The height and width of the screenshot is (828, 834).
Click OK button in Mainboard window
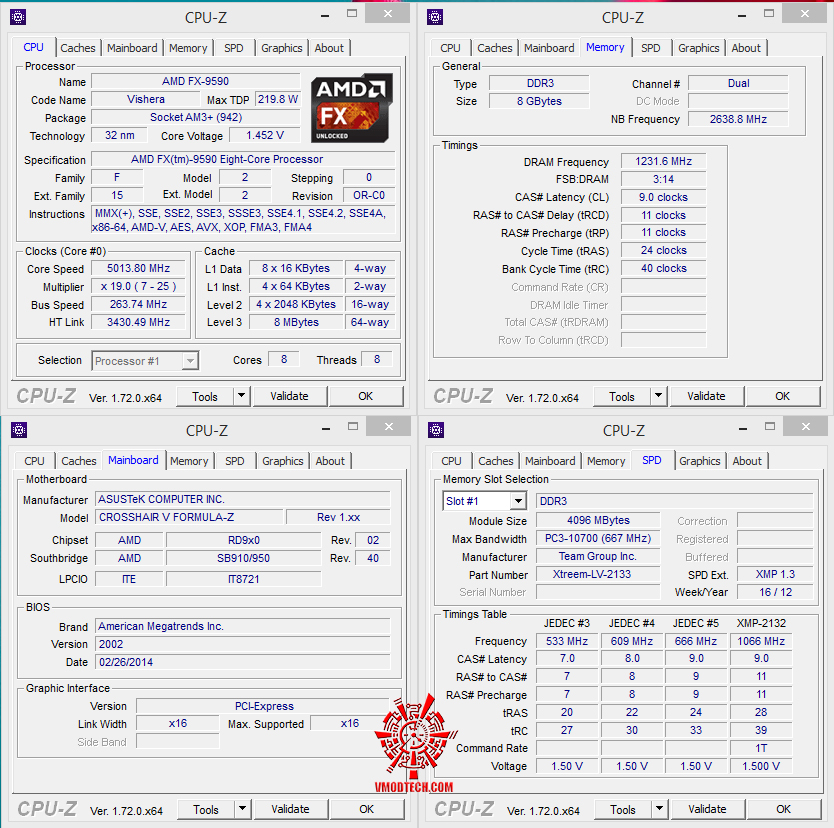(x=366, y=809)
